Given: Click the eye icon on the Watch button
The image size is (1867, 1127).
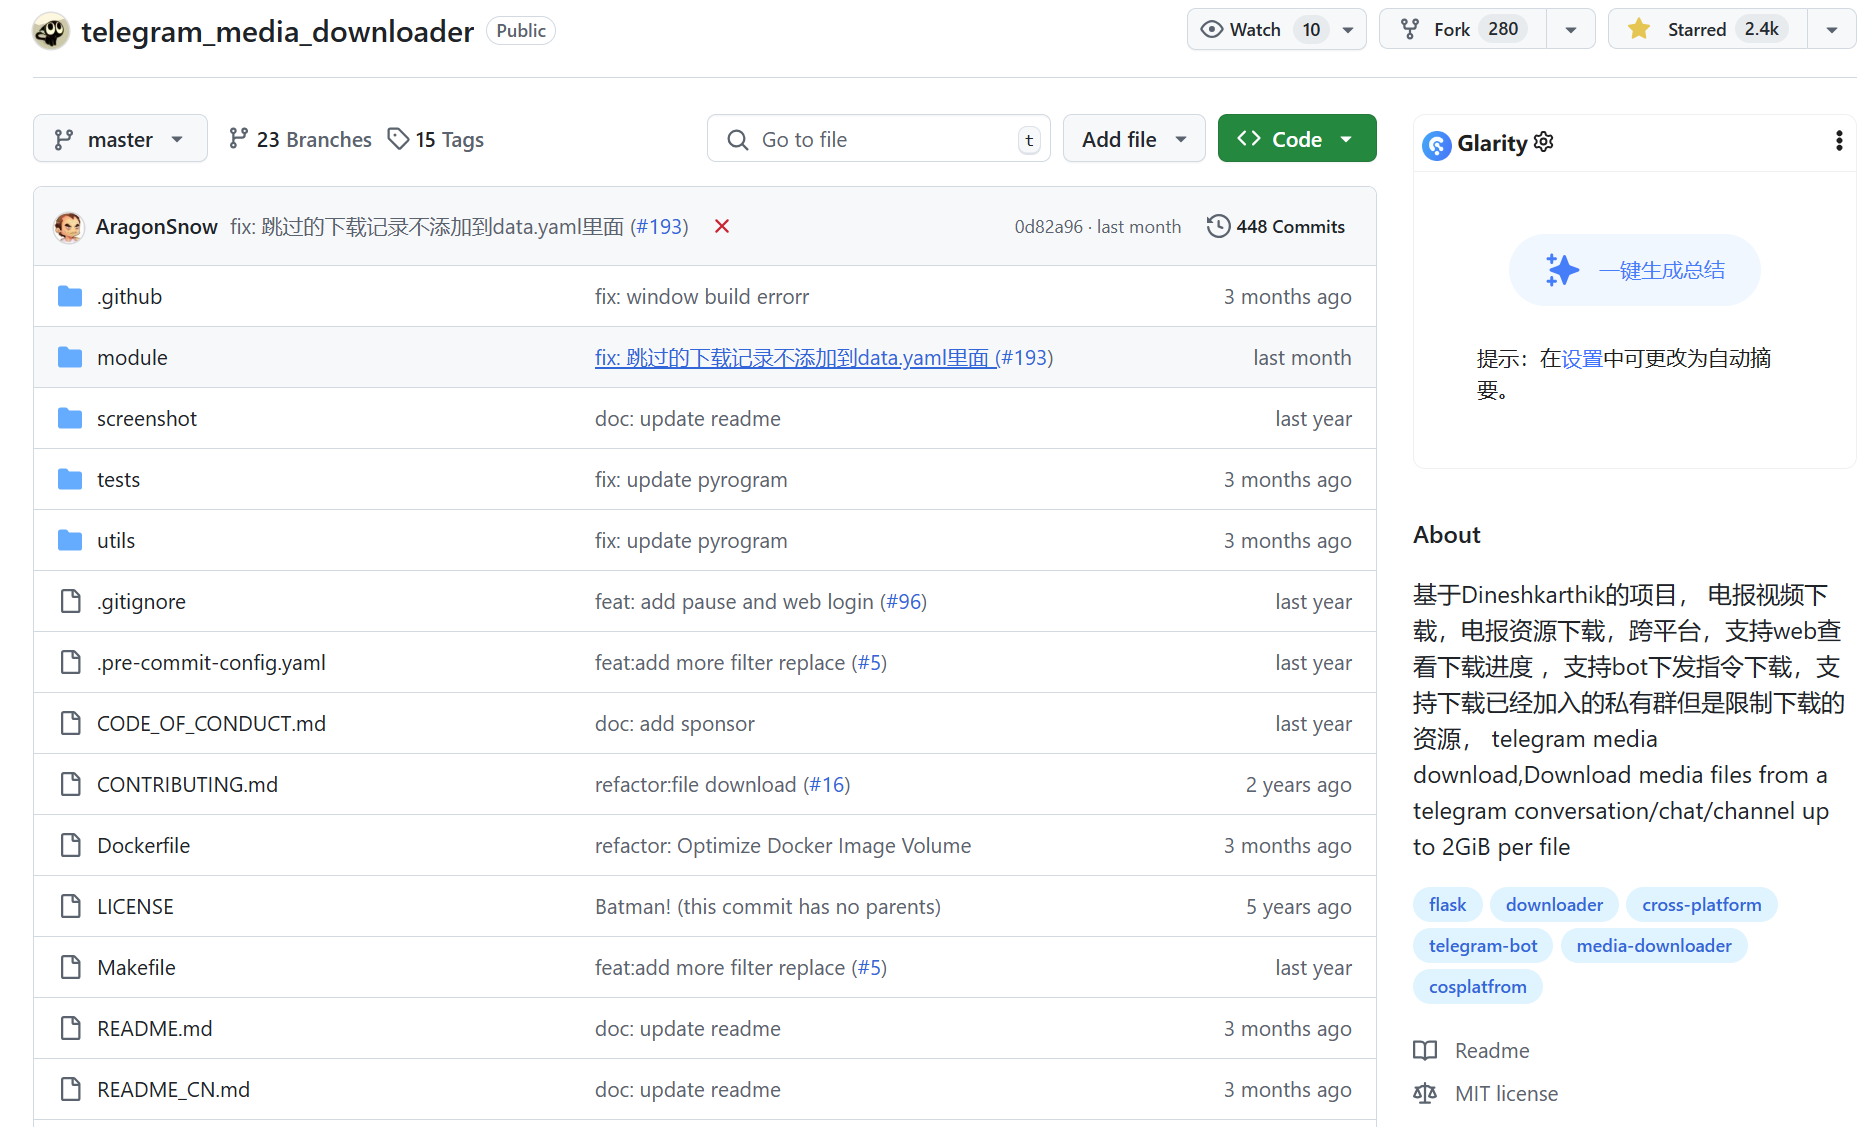Looking at the screenshot, I should (x=1211, y=29).
